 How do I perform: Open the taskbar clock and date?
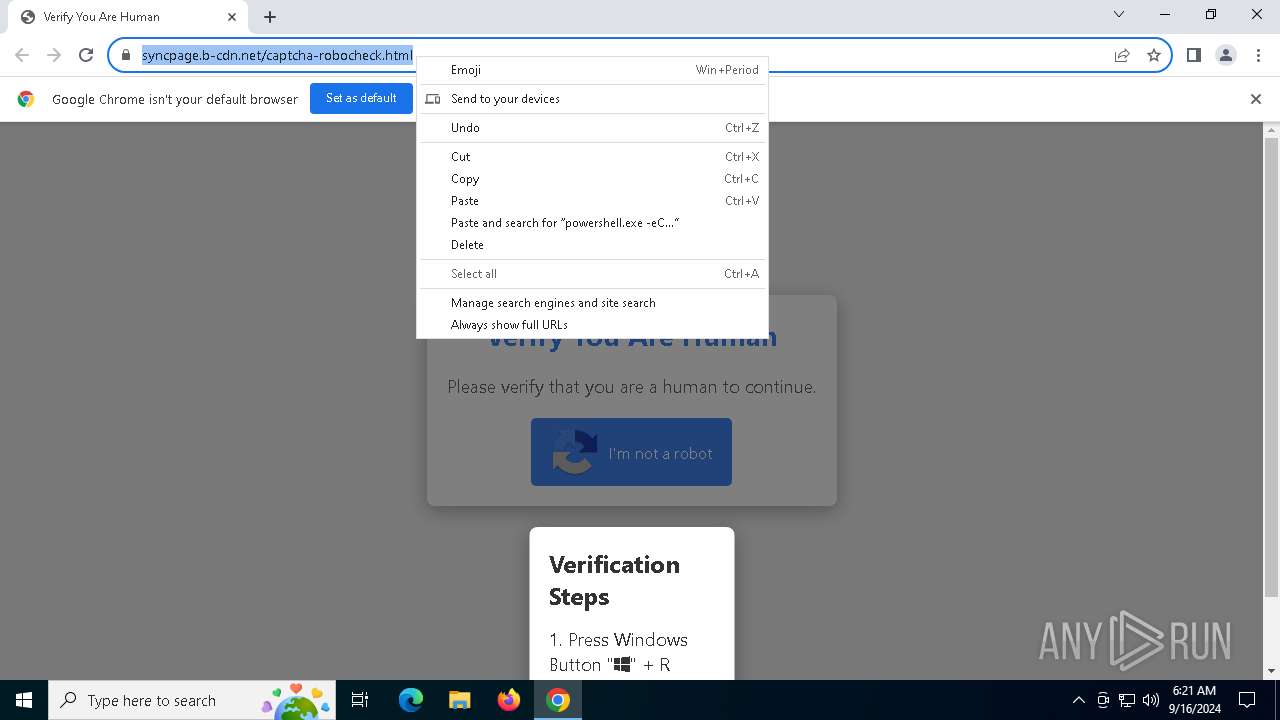point(1194,700)
